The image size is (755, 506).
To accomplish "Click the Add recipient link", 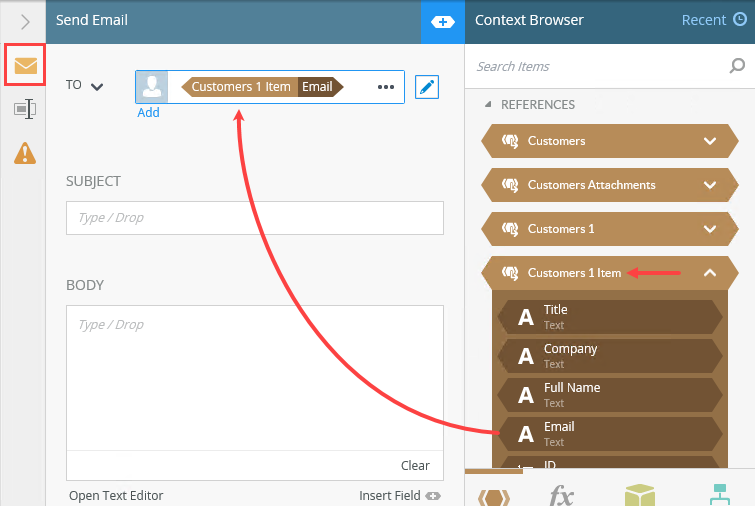I will coord(148,113).
